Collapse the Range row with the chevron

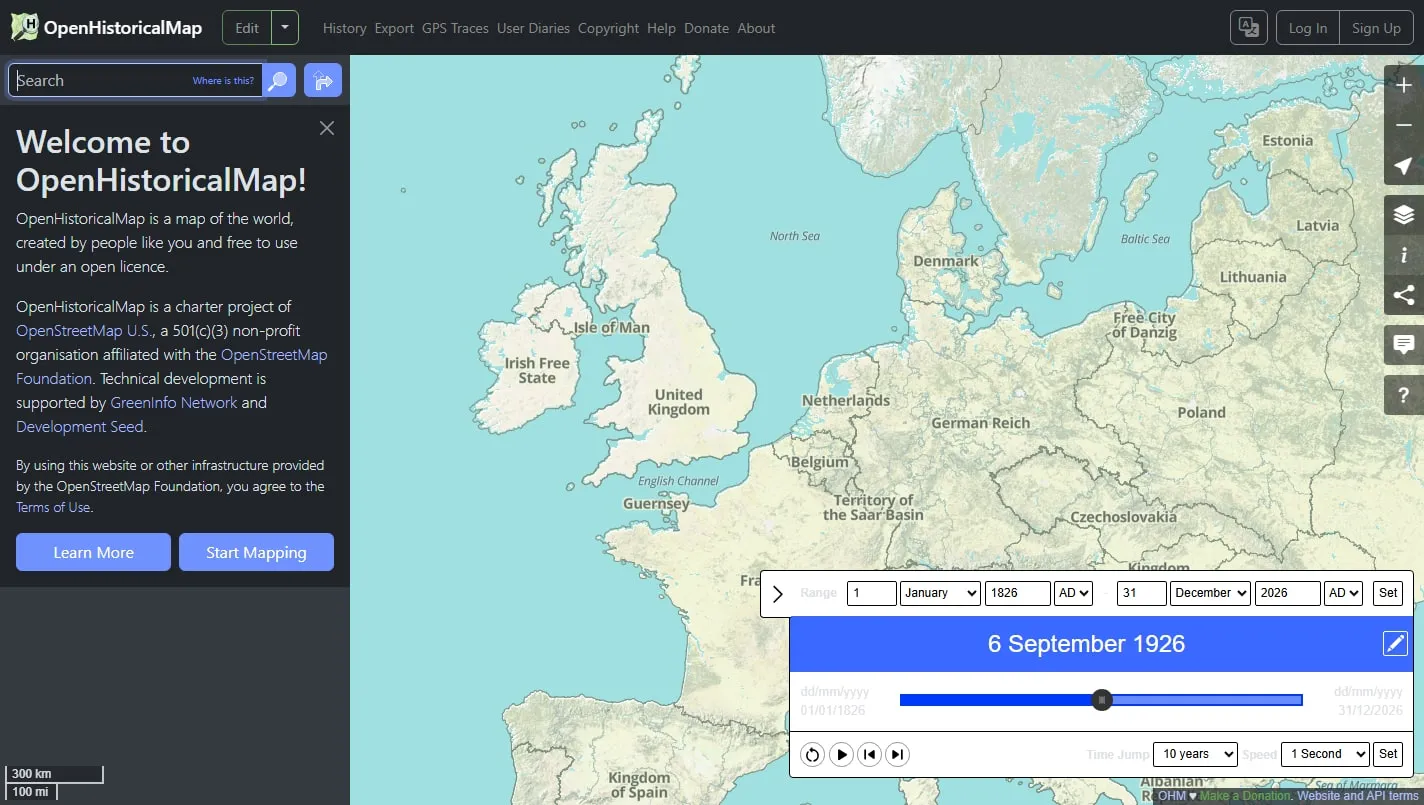click(x=778, y=594)
